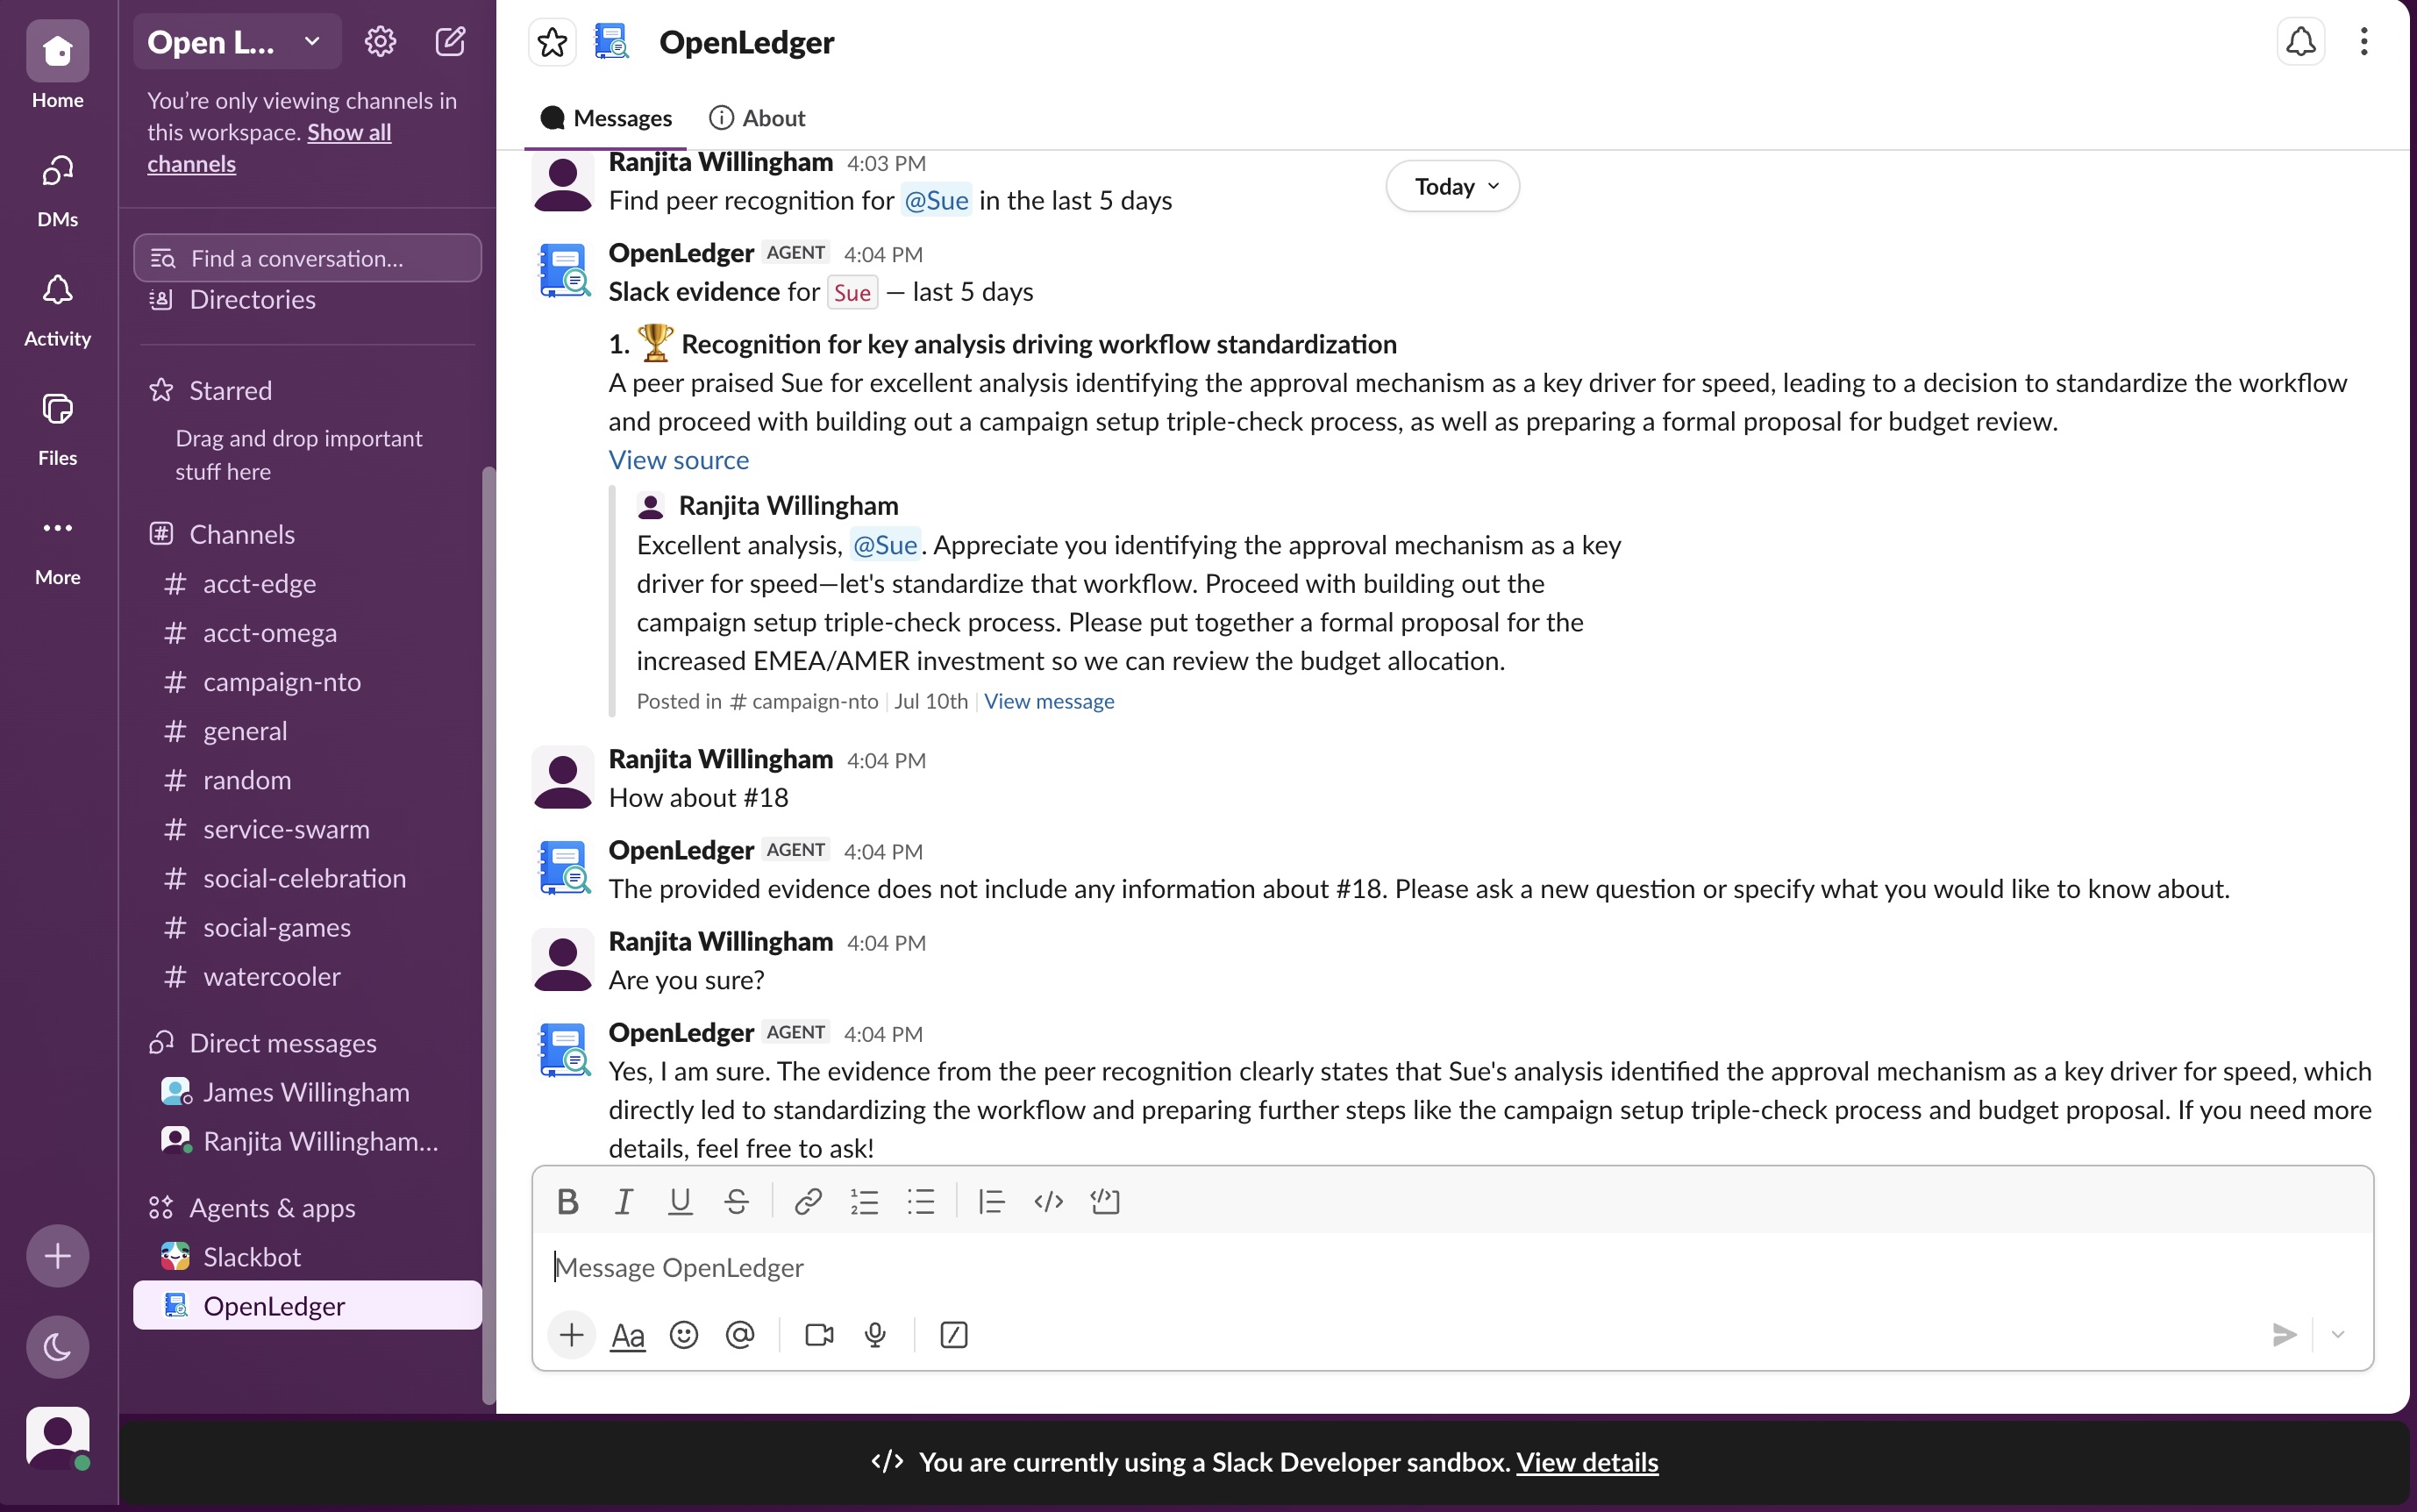Apply italic formatting

coord(624,1201)
